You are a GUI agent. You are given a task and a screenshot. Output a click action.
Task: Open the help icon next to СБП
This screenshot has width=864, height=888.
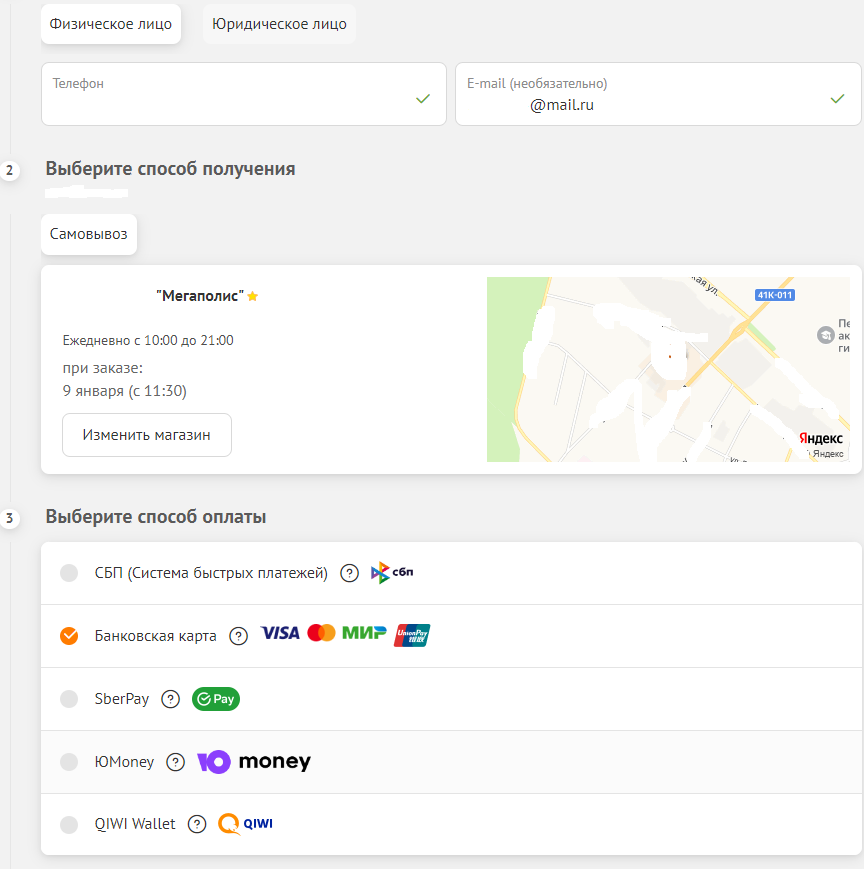point(349,573)
